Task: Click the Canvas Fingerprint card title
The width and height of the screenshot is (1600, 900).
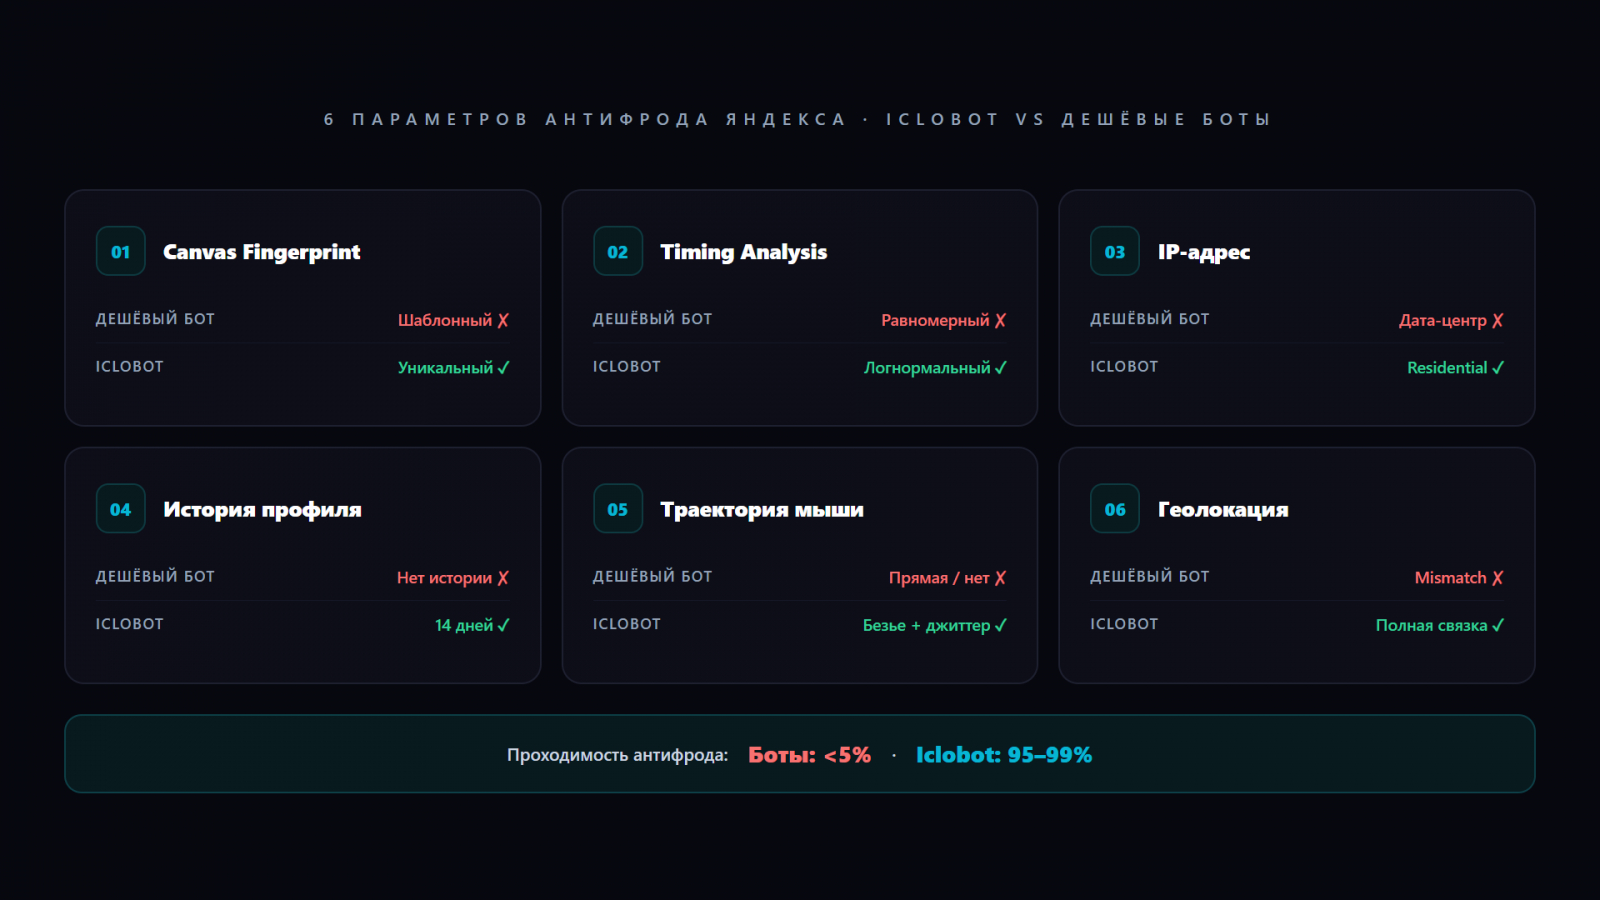Action: coord(261,252)
